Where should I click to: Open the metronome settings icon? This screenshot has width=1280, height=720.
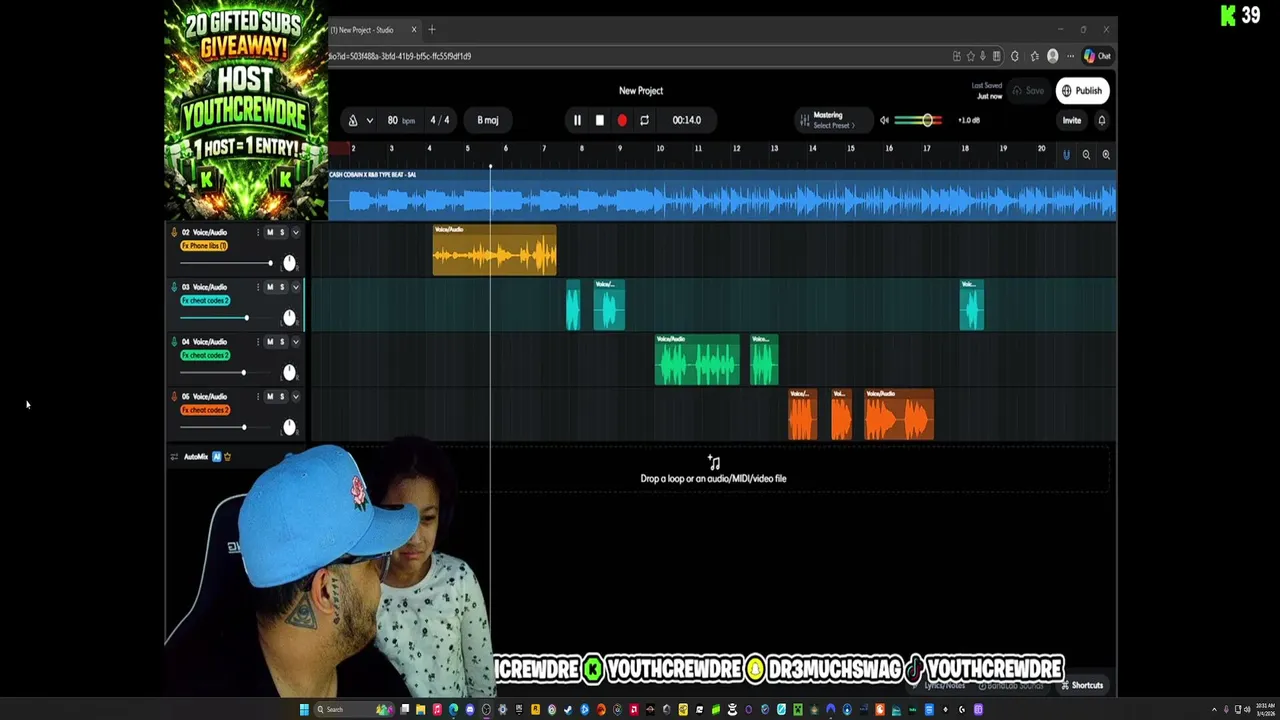click(352, 120)
